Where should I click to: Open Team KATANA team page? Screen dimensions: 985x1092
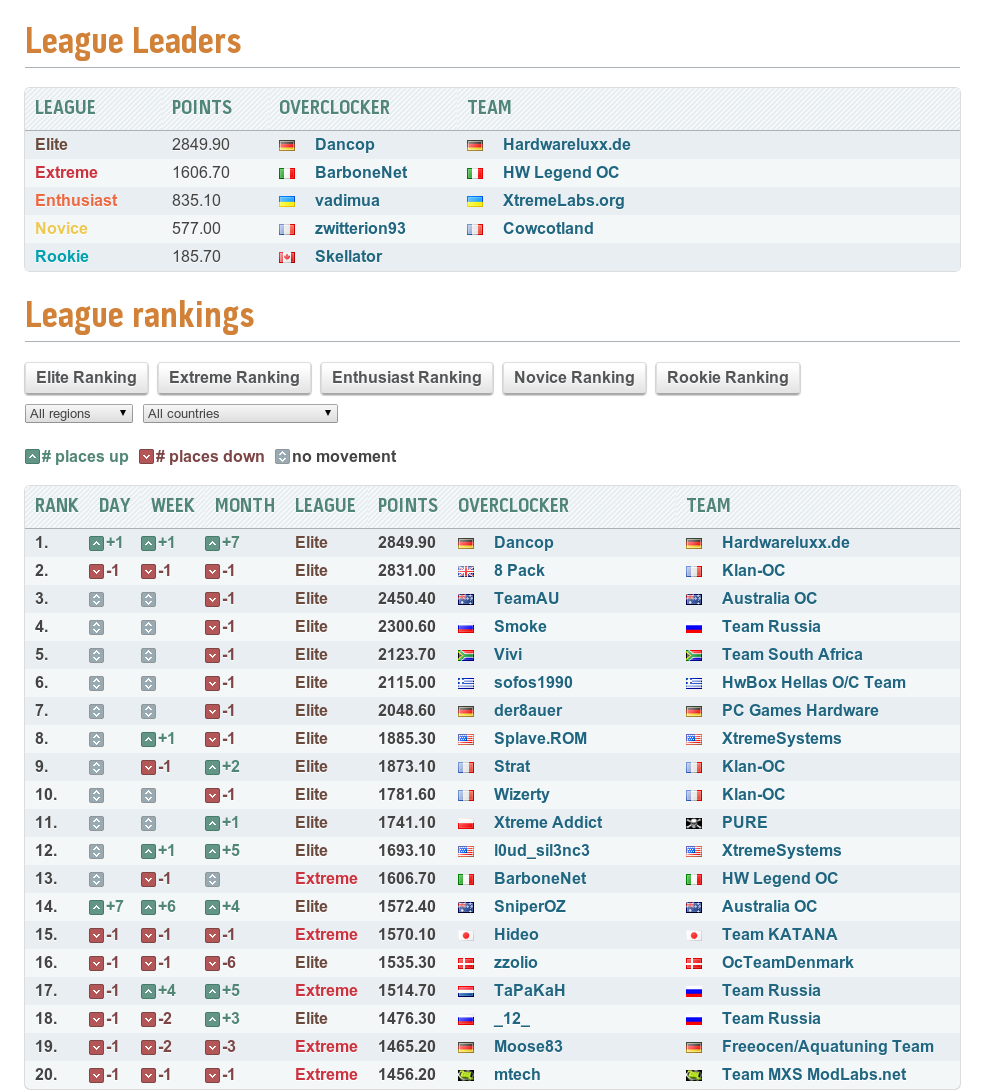(x=780, y=935)
